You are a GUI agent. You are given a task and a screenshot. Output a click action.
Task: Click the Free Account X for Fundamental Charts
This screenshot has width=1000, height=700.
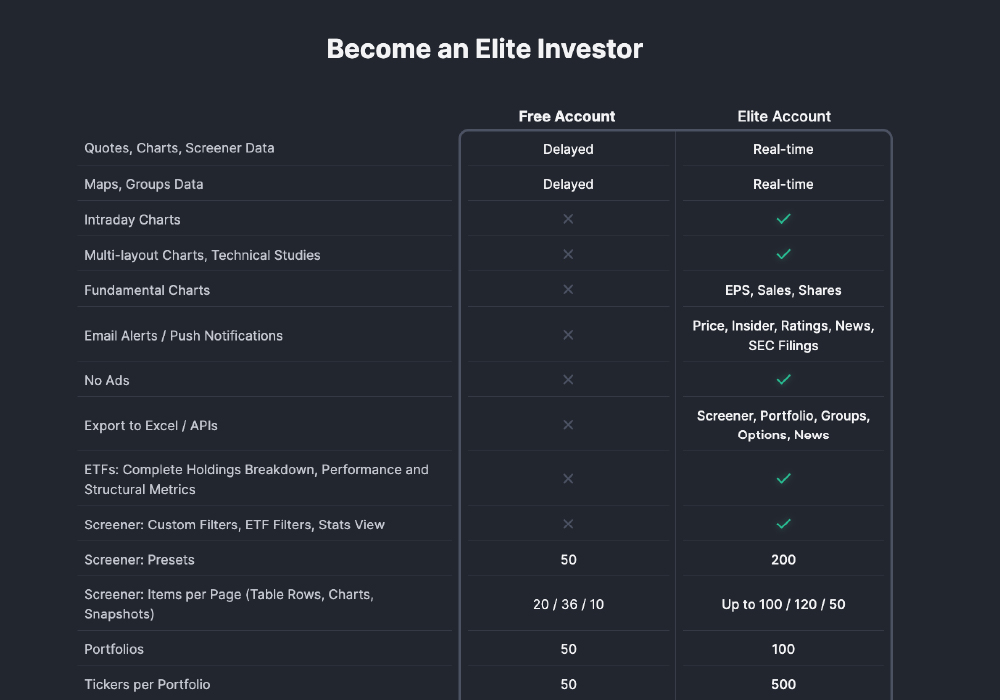click(x=568, y=290)
